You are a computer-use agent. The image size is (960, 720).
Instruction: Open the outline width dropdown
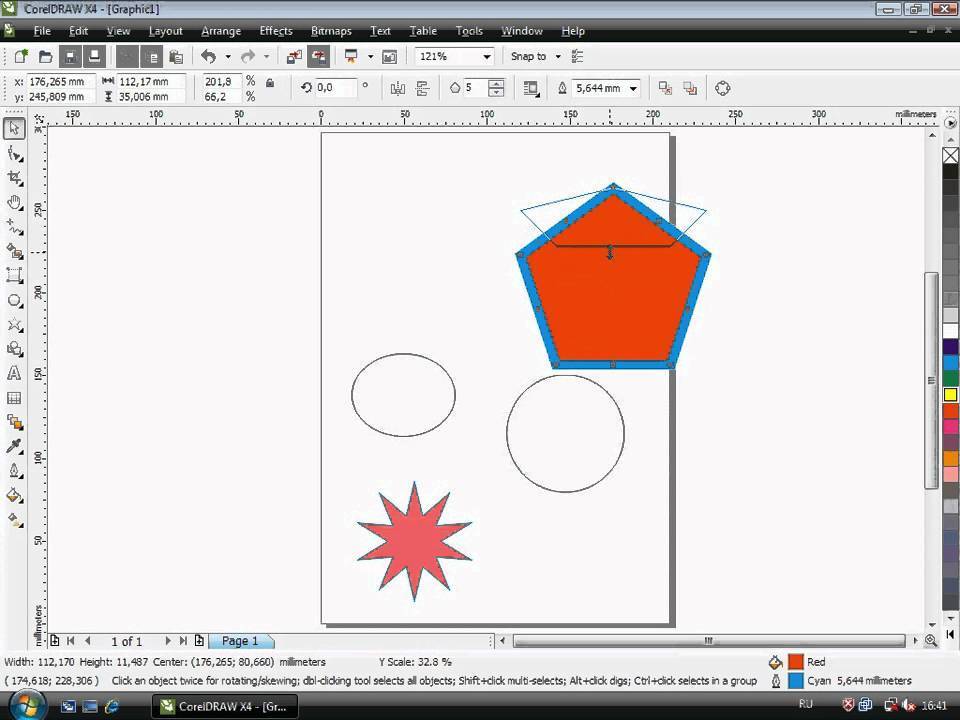633,88
